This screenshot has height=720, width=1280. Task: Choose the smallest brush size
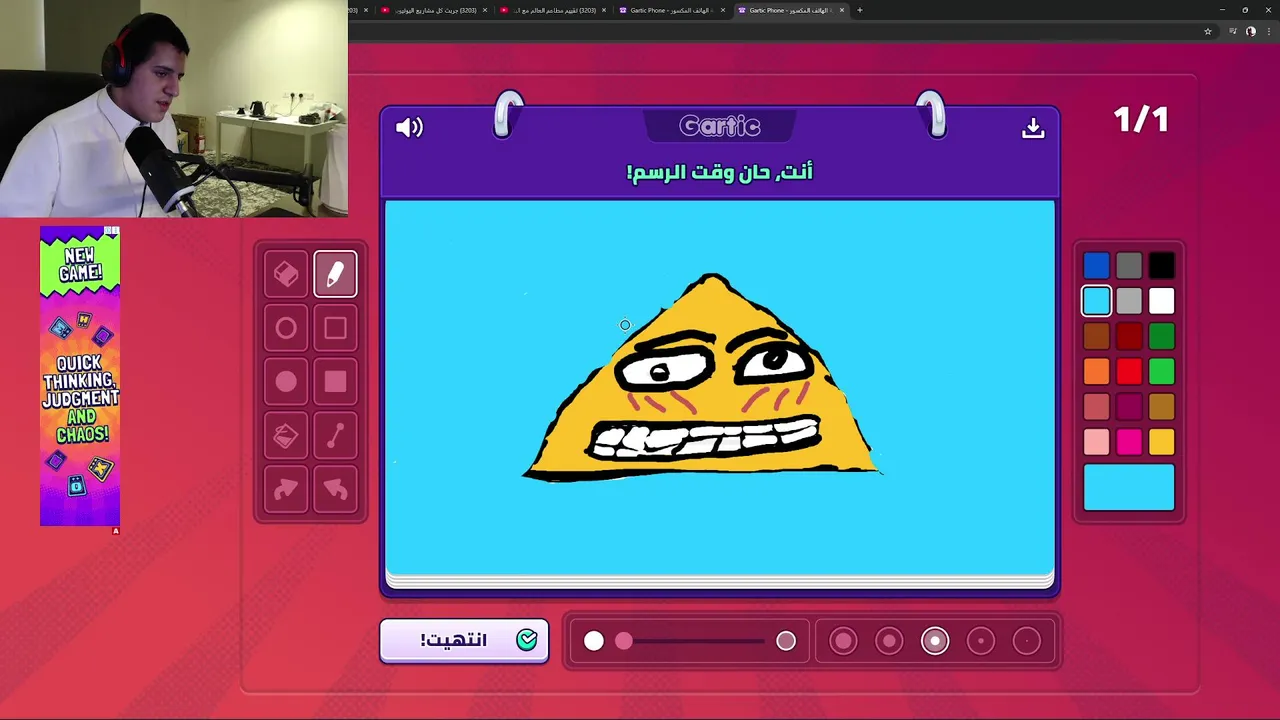pos(1027,641)
